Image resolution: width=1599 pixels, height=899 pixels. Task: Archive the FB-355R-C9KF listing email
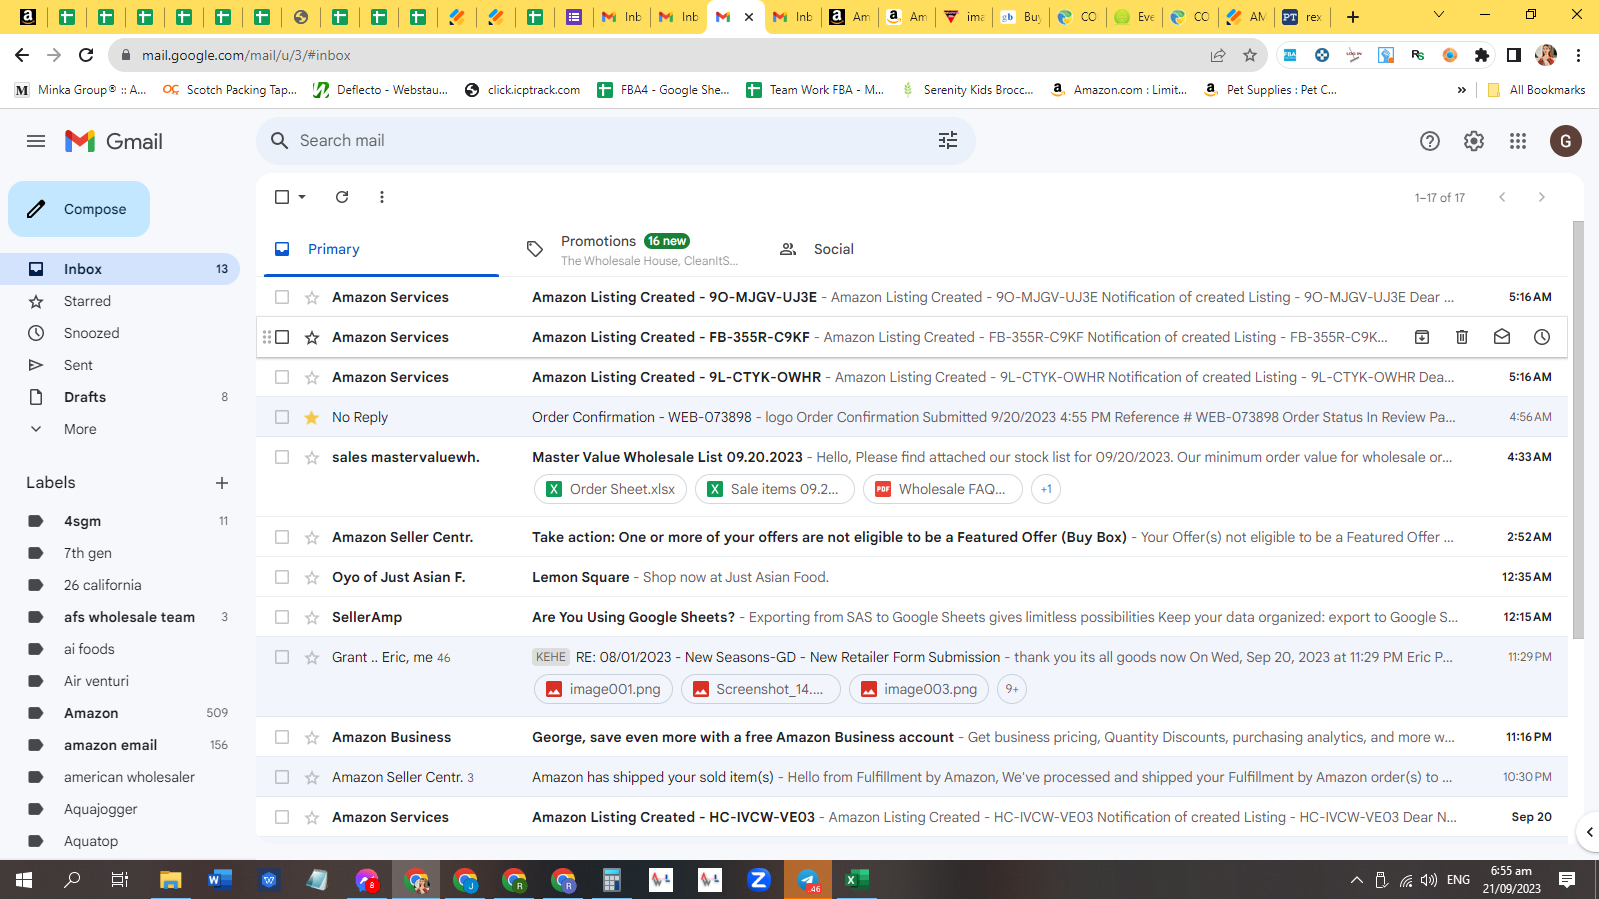1422,337
